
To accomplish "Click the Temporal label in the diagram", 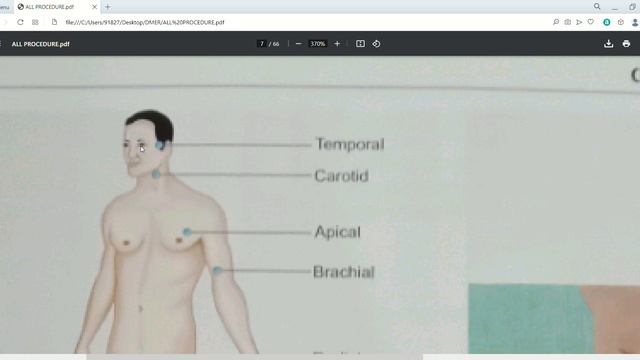I will (350, 144).
